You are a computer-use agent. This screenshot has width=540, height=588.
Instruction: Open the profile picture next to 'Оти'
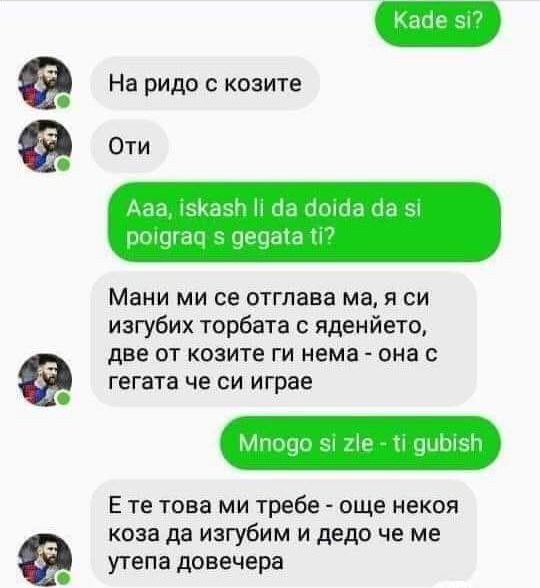[45, 146]
